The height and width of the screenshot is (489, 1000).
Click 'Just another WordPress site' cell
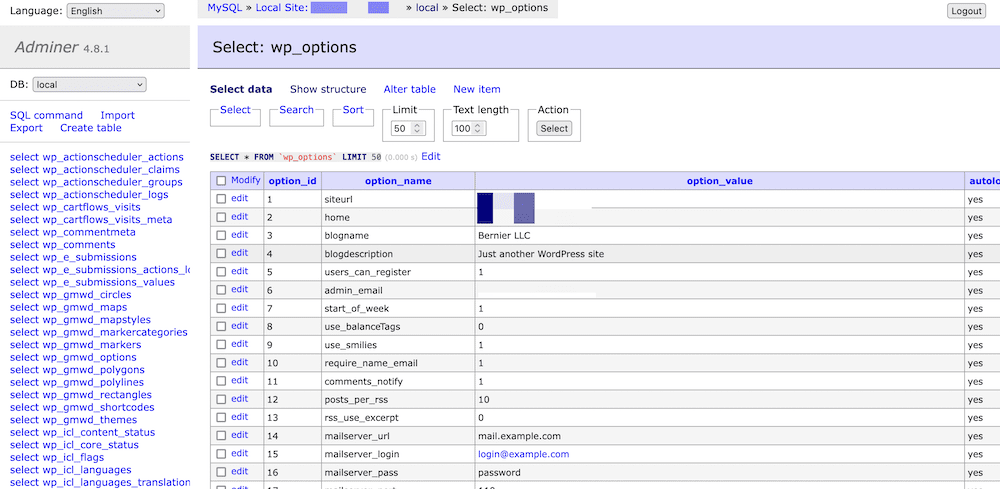tap(719, 254)
